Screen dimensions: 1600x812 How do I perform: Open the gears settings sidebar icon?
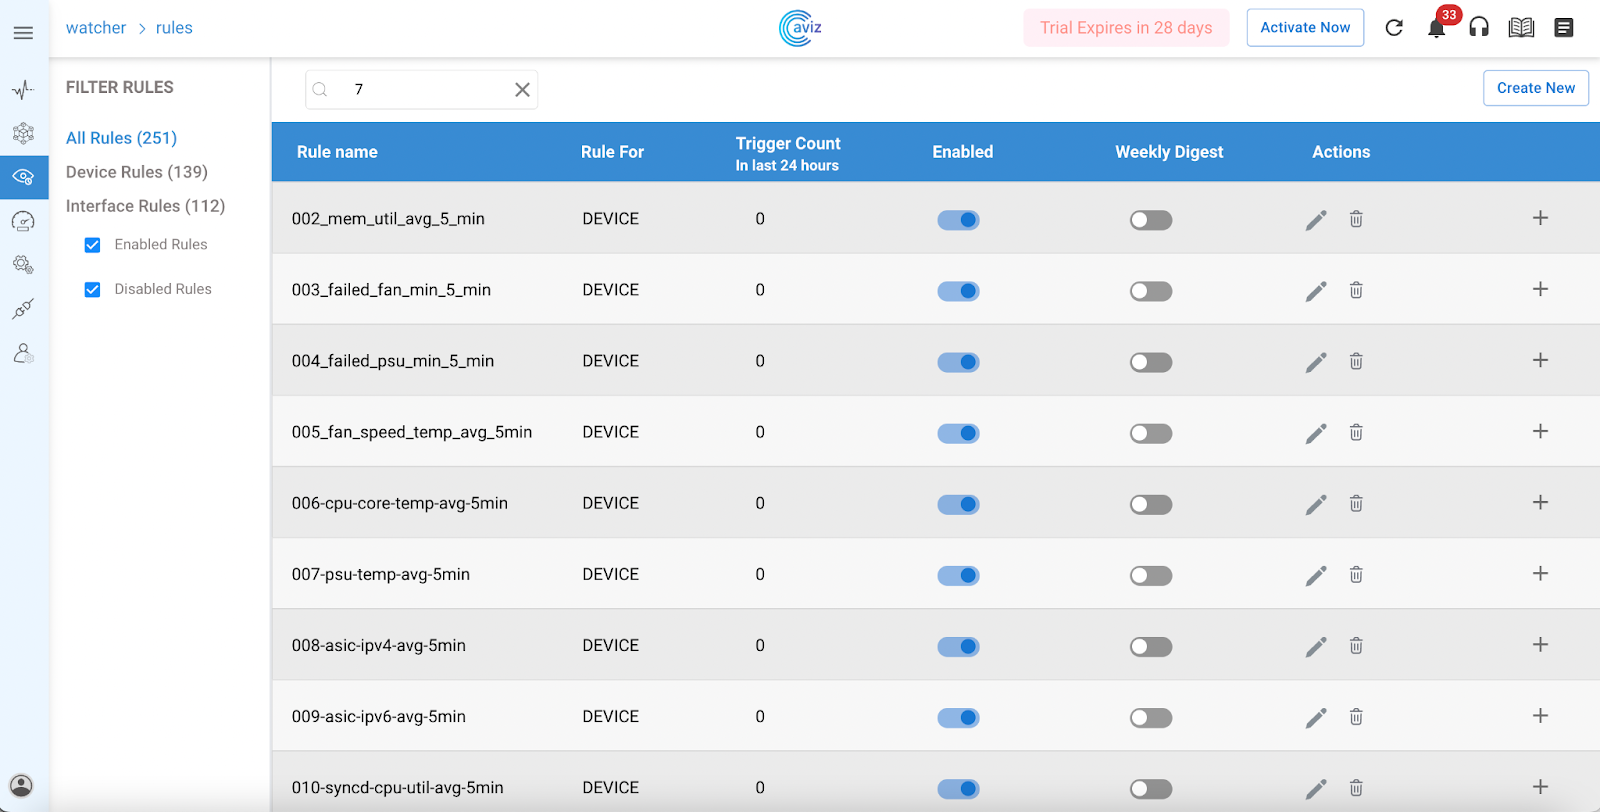pyautogui.click(x=23, y=265)
